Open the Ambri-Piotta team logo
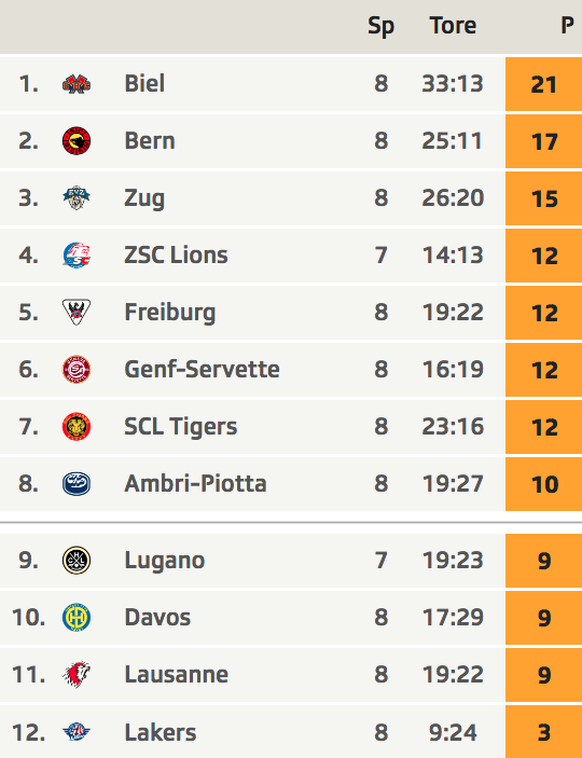 (76, 484)
